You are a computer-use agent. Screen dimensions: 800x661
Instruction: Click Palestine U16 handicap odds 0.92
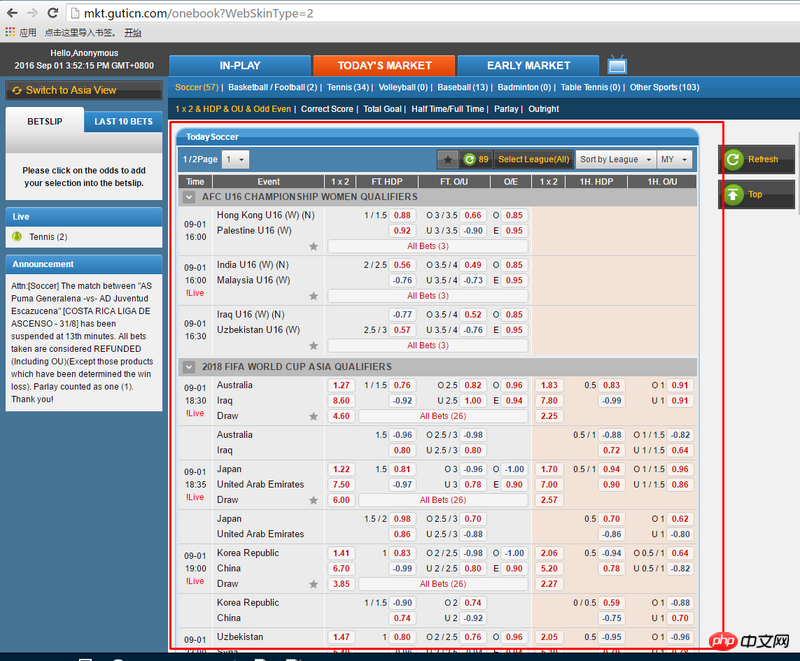402,231
